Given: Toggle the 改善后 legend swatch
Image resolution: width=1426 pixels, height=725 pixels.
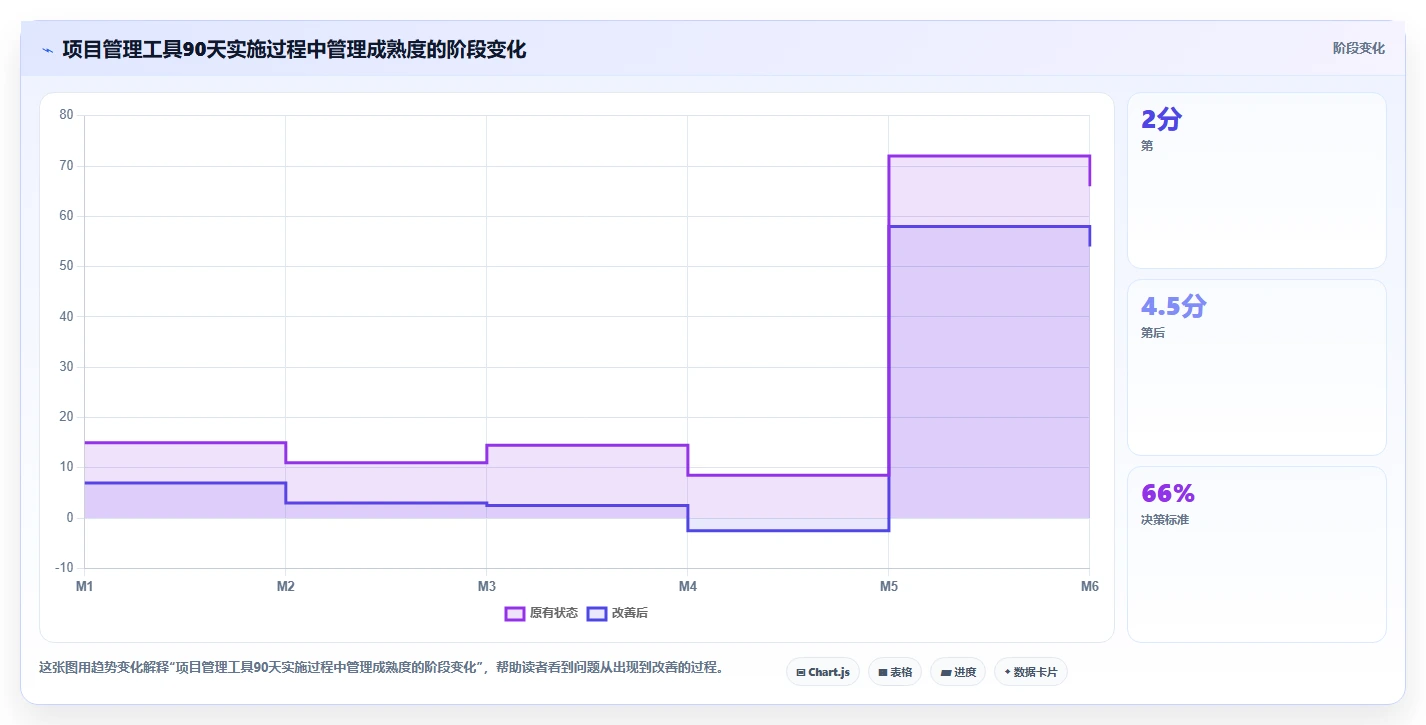Looking at the screenshot, I should point(597,613).
